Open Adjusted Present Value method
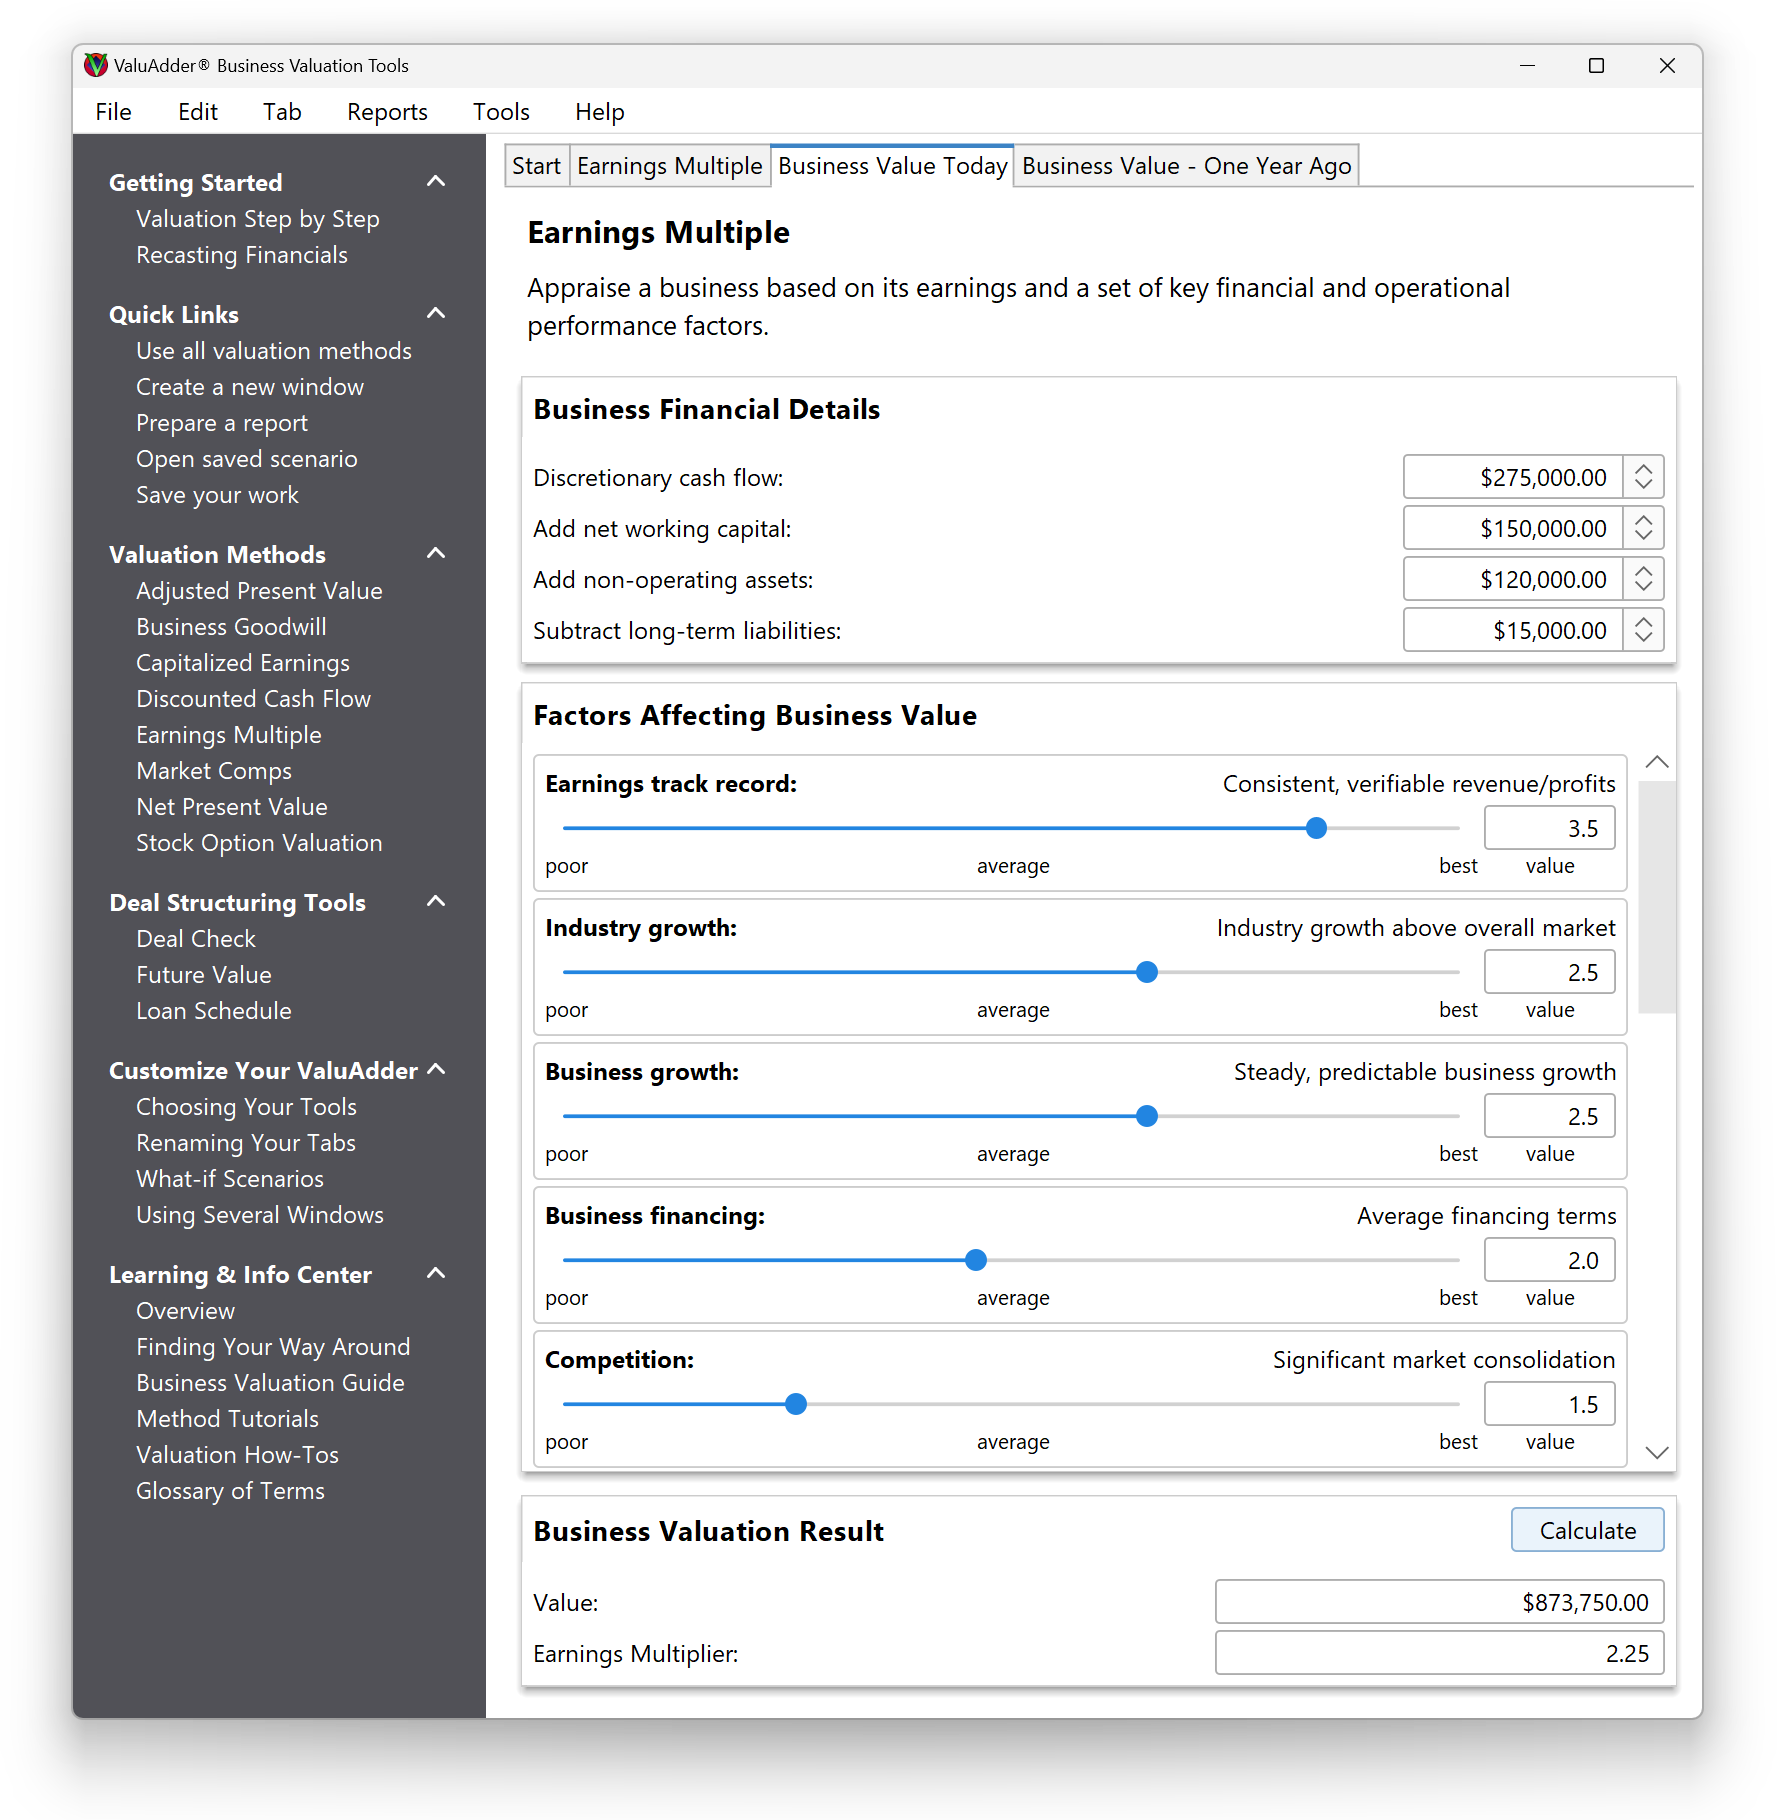 tap(259, 591)
